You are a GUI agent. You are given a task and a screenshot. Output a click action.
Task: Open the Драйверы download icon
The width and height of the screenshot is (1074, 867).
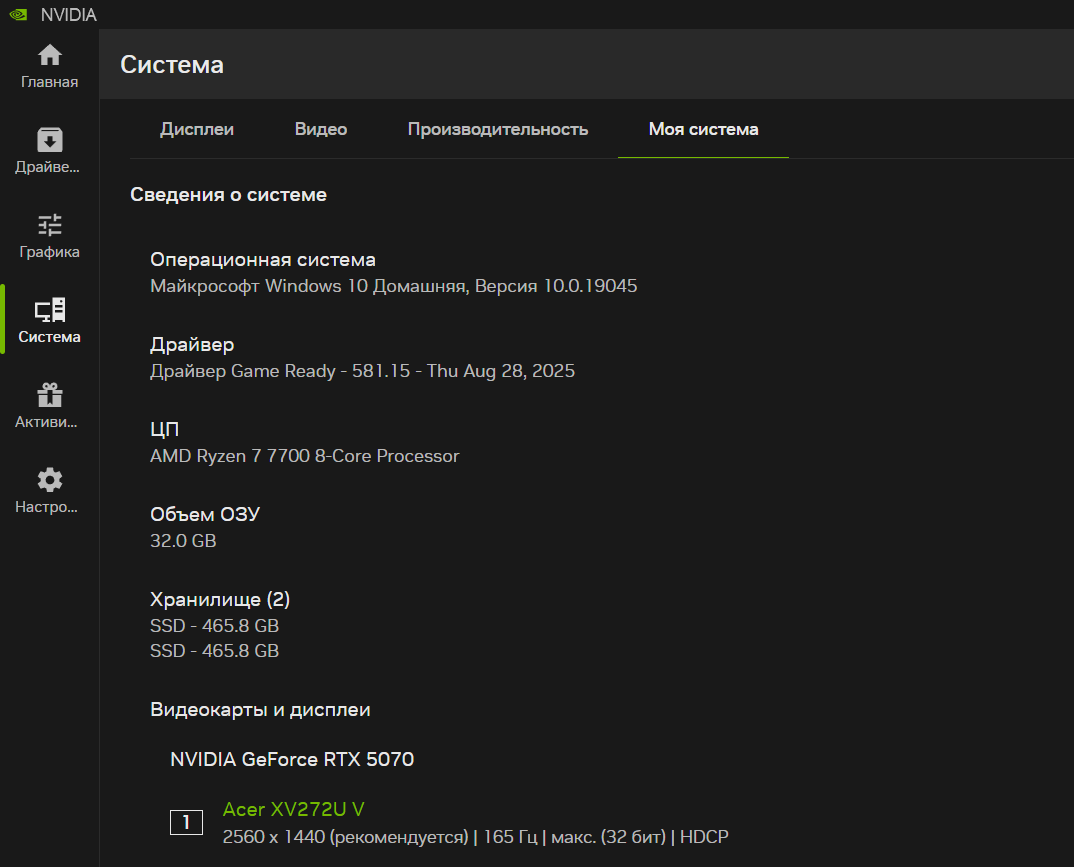[49, 140]
